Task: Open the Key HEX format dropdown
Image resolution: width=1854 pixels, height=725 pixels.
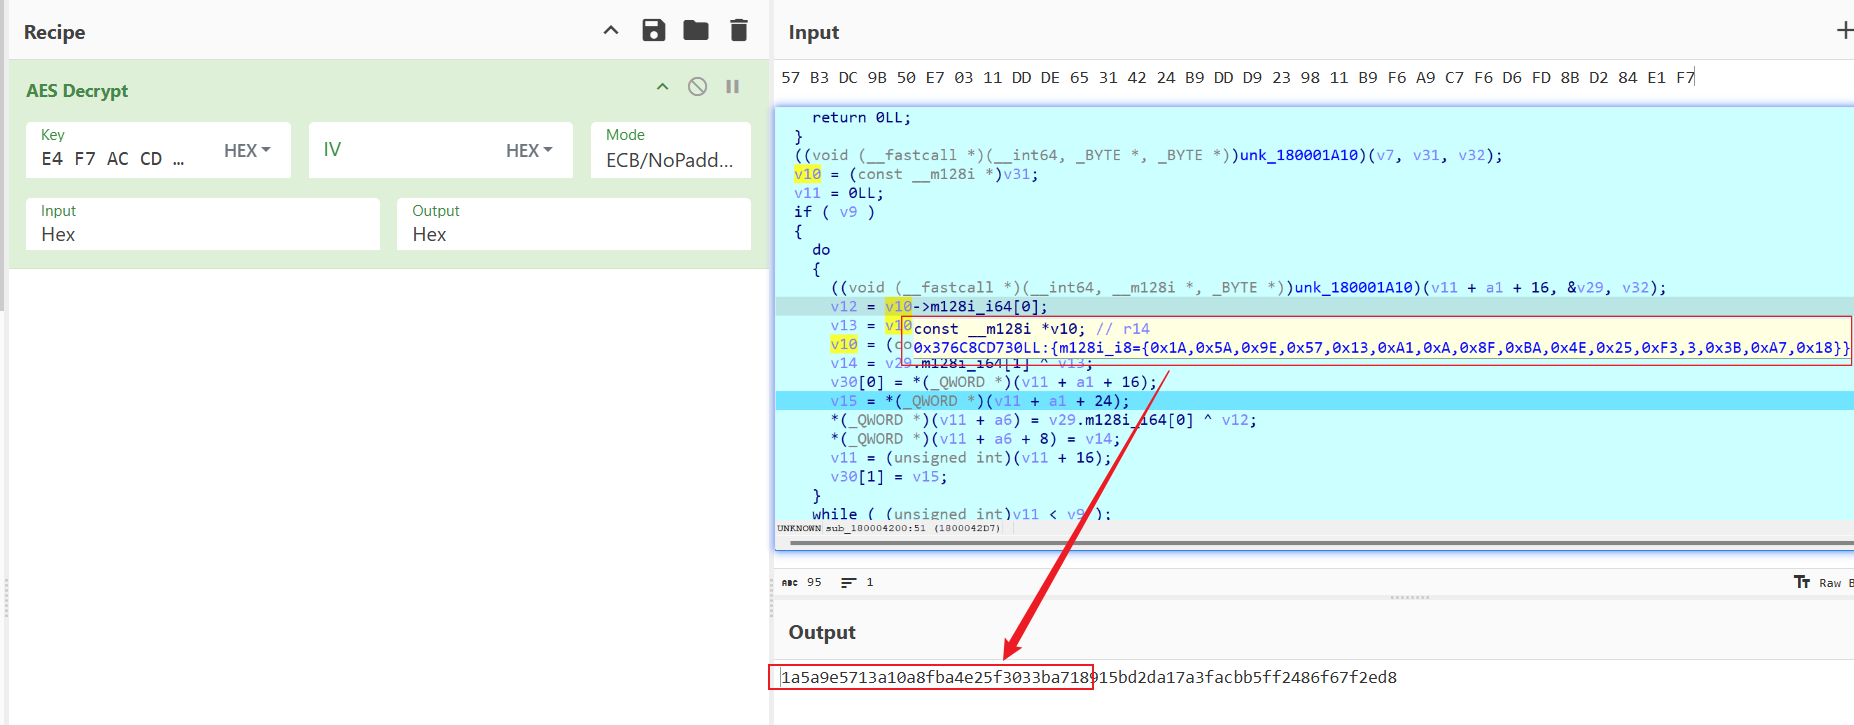Action: click(x=247, y=150)
